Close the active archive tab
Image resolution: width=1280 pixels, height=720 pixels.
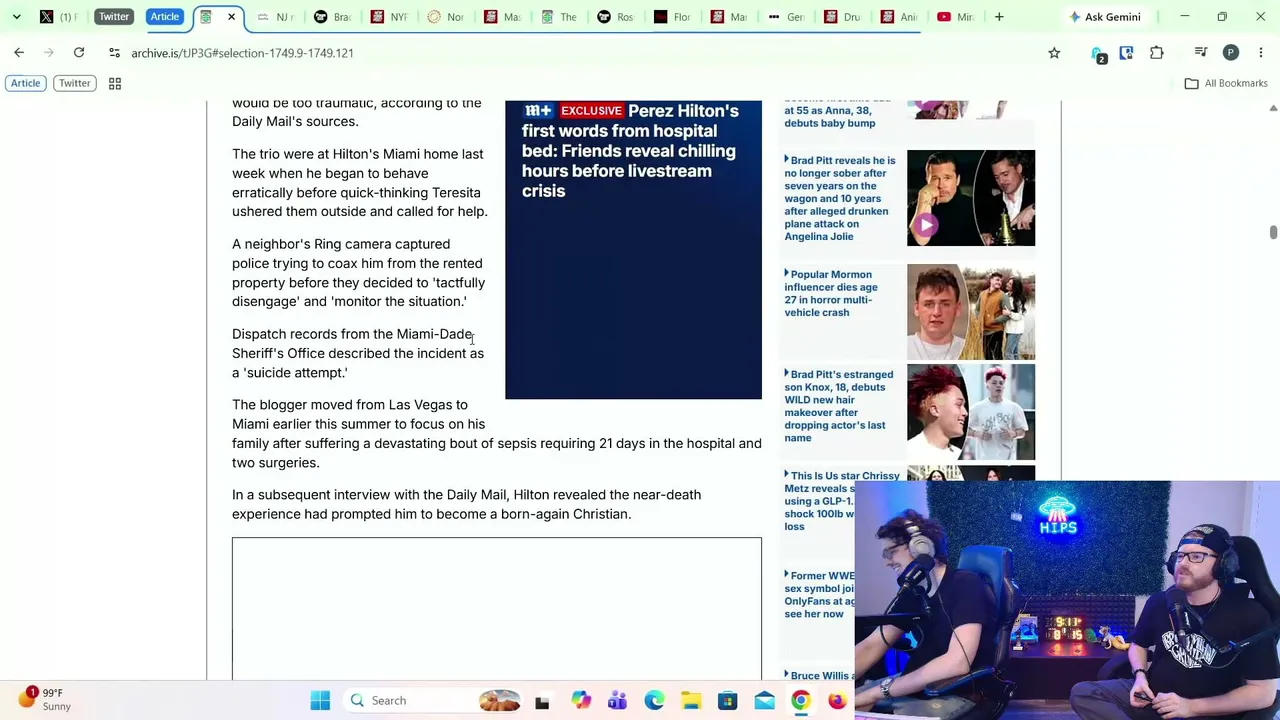tap(231, 17)
